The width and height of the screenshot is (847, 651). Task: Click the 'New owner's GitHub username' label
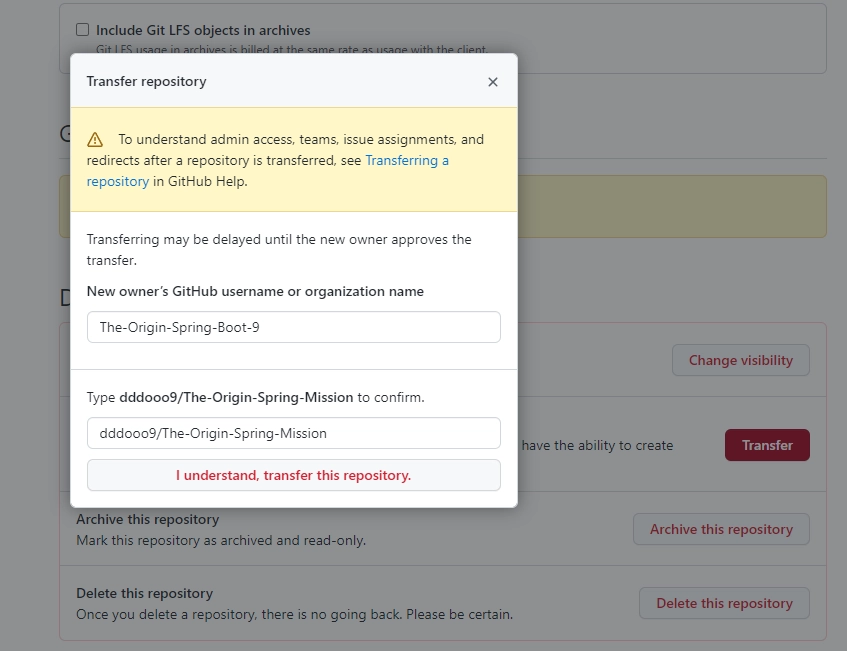click(x=255, y=291)
